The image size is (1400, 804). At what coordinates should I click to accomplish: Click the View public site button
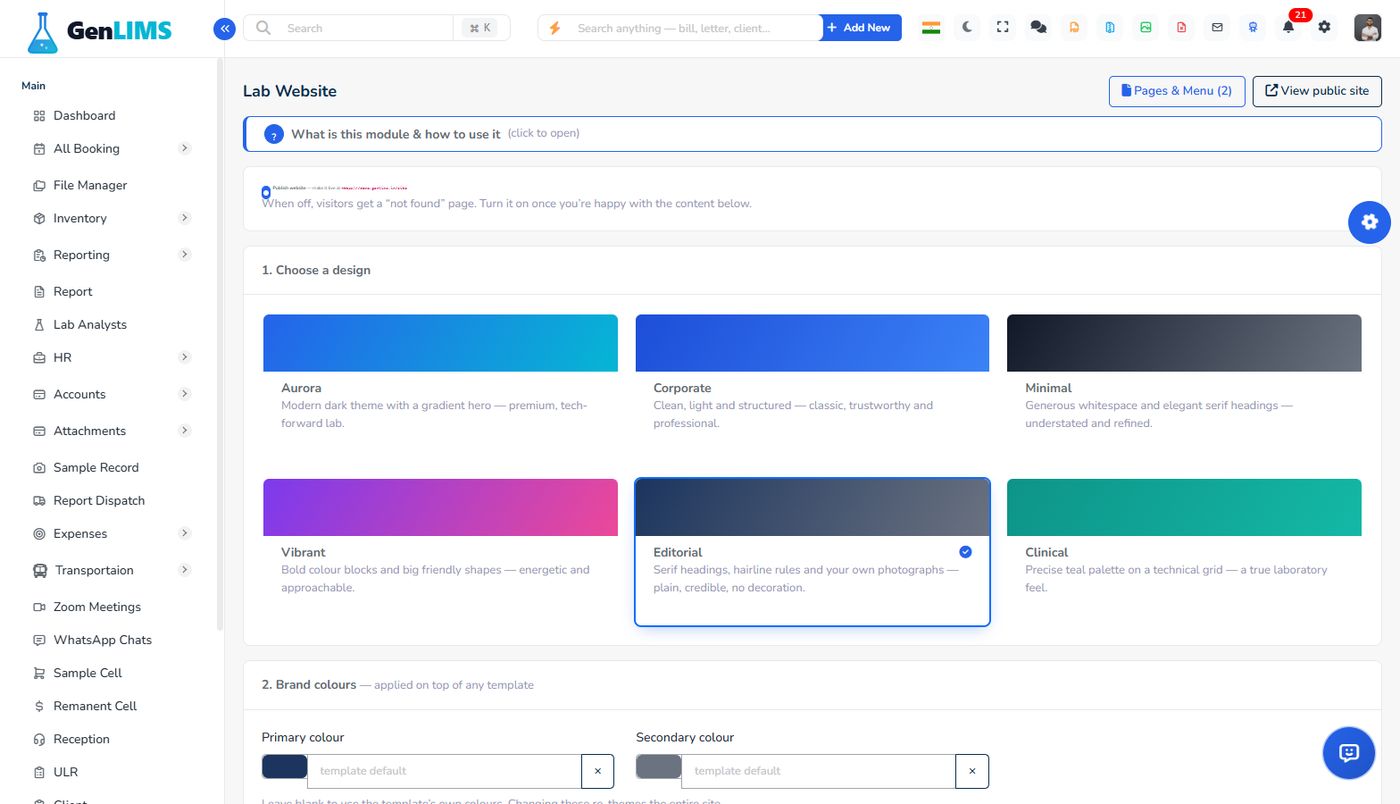tap(1317, 91)
